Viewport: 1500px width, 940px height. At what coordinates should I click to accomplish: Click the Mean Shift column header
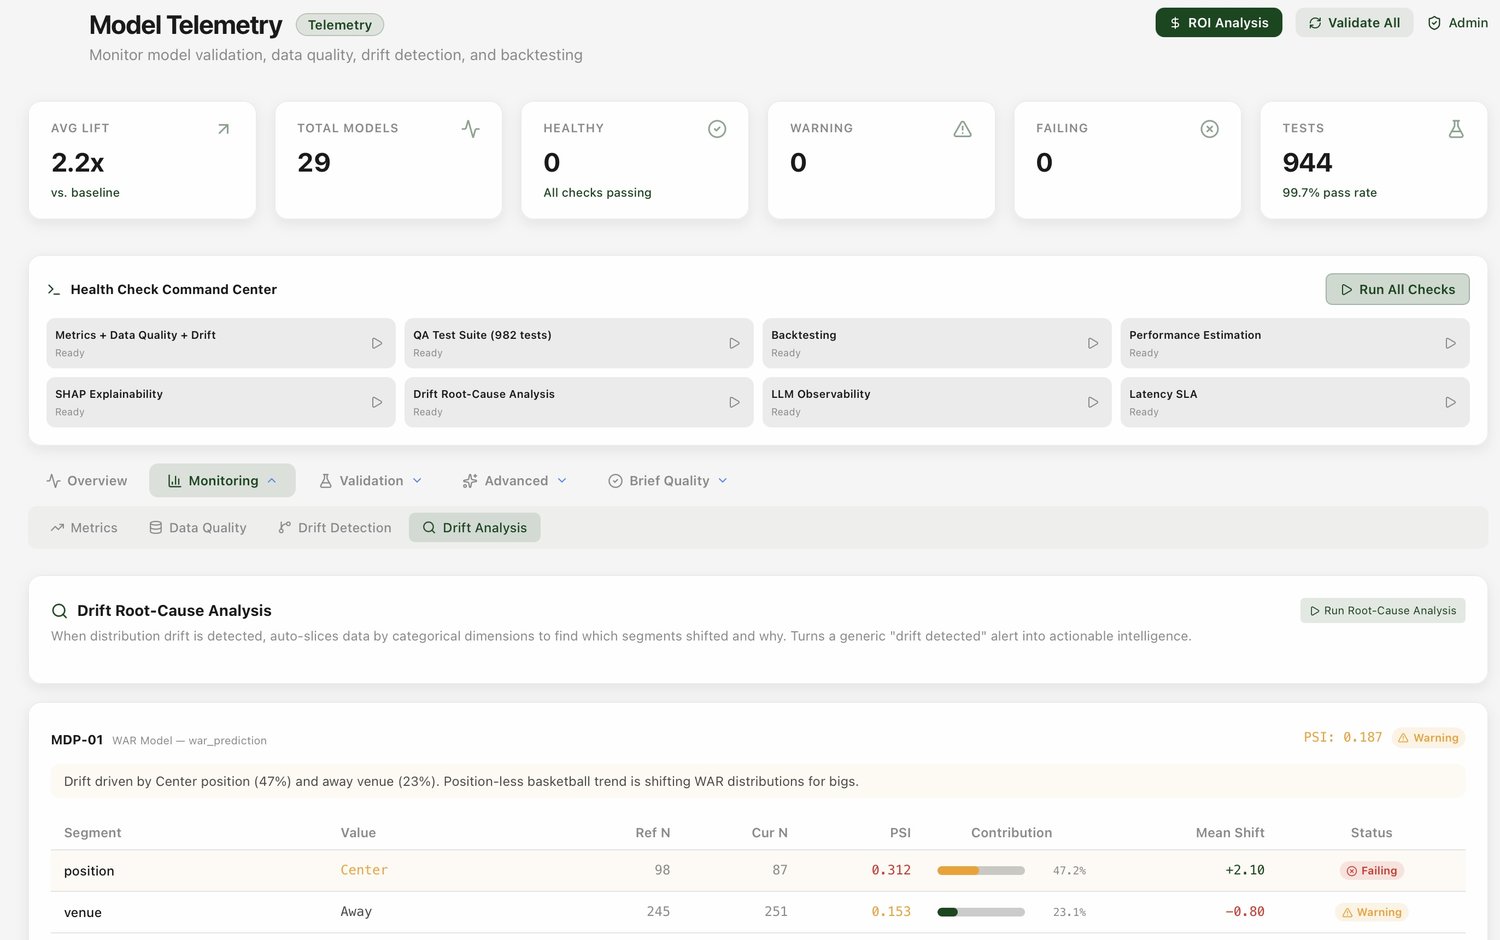click(1230, 833)
